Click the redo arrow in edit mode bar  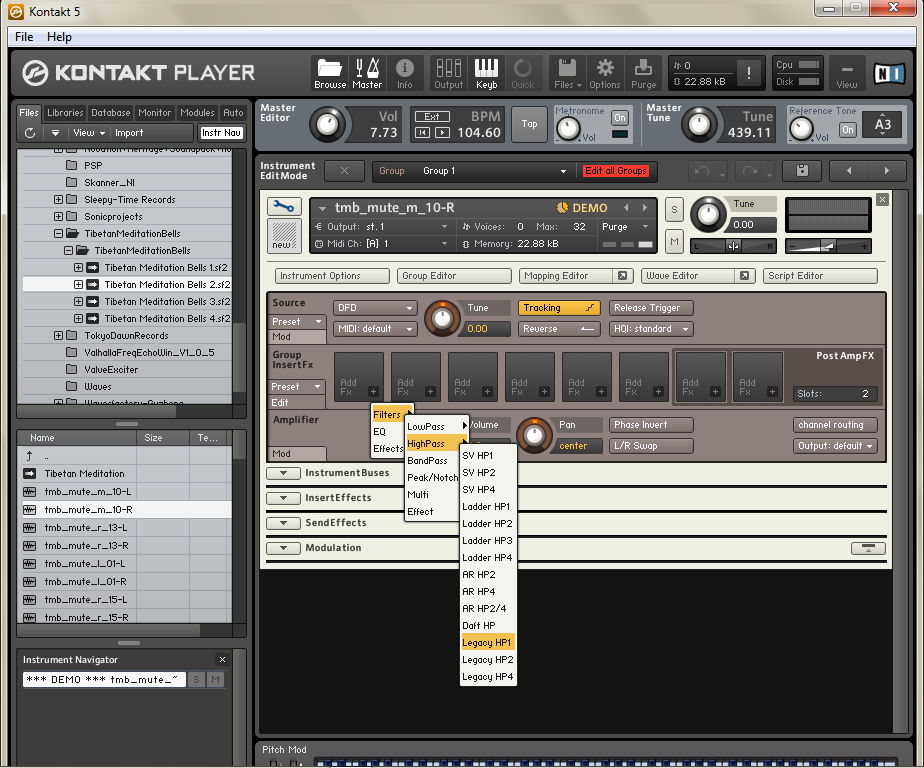pos(750,171)
